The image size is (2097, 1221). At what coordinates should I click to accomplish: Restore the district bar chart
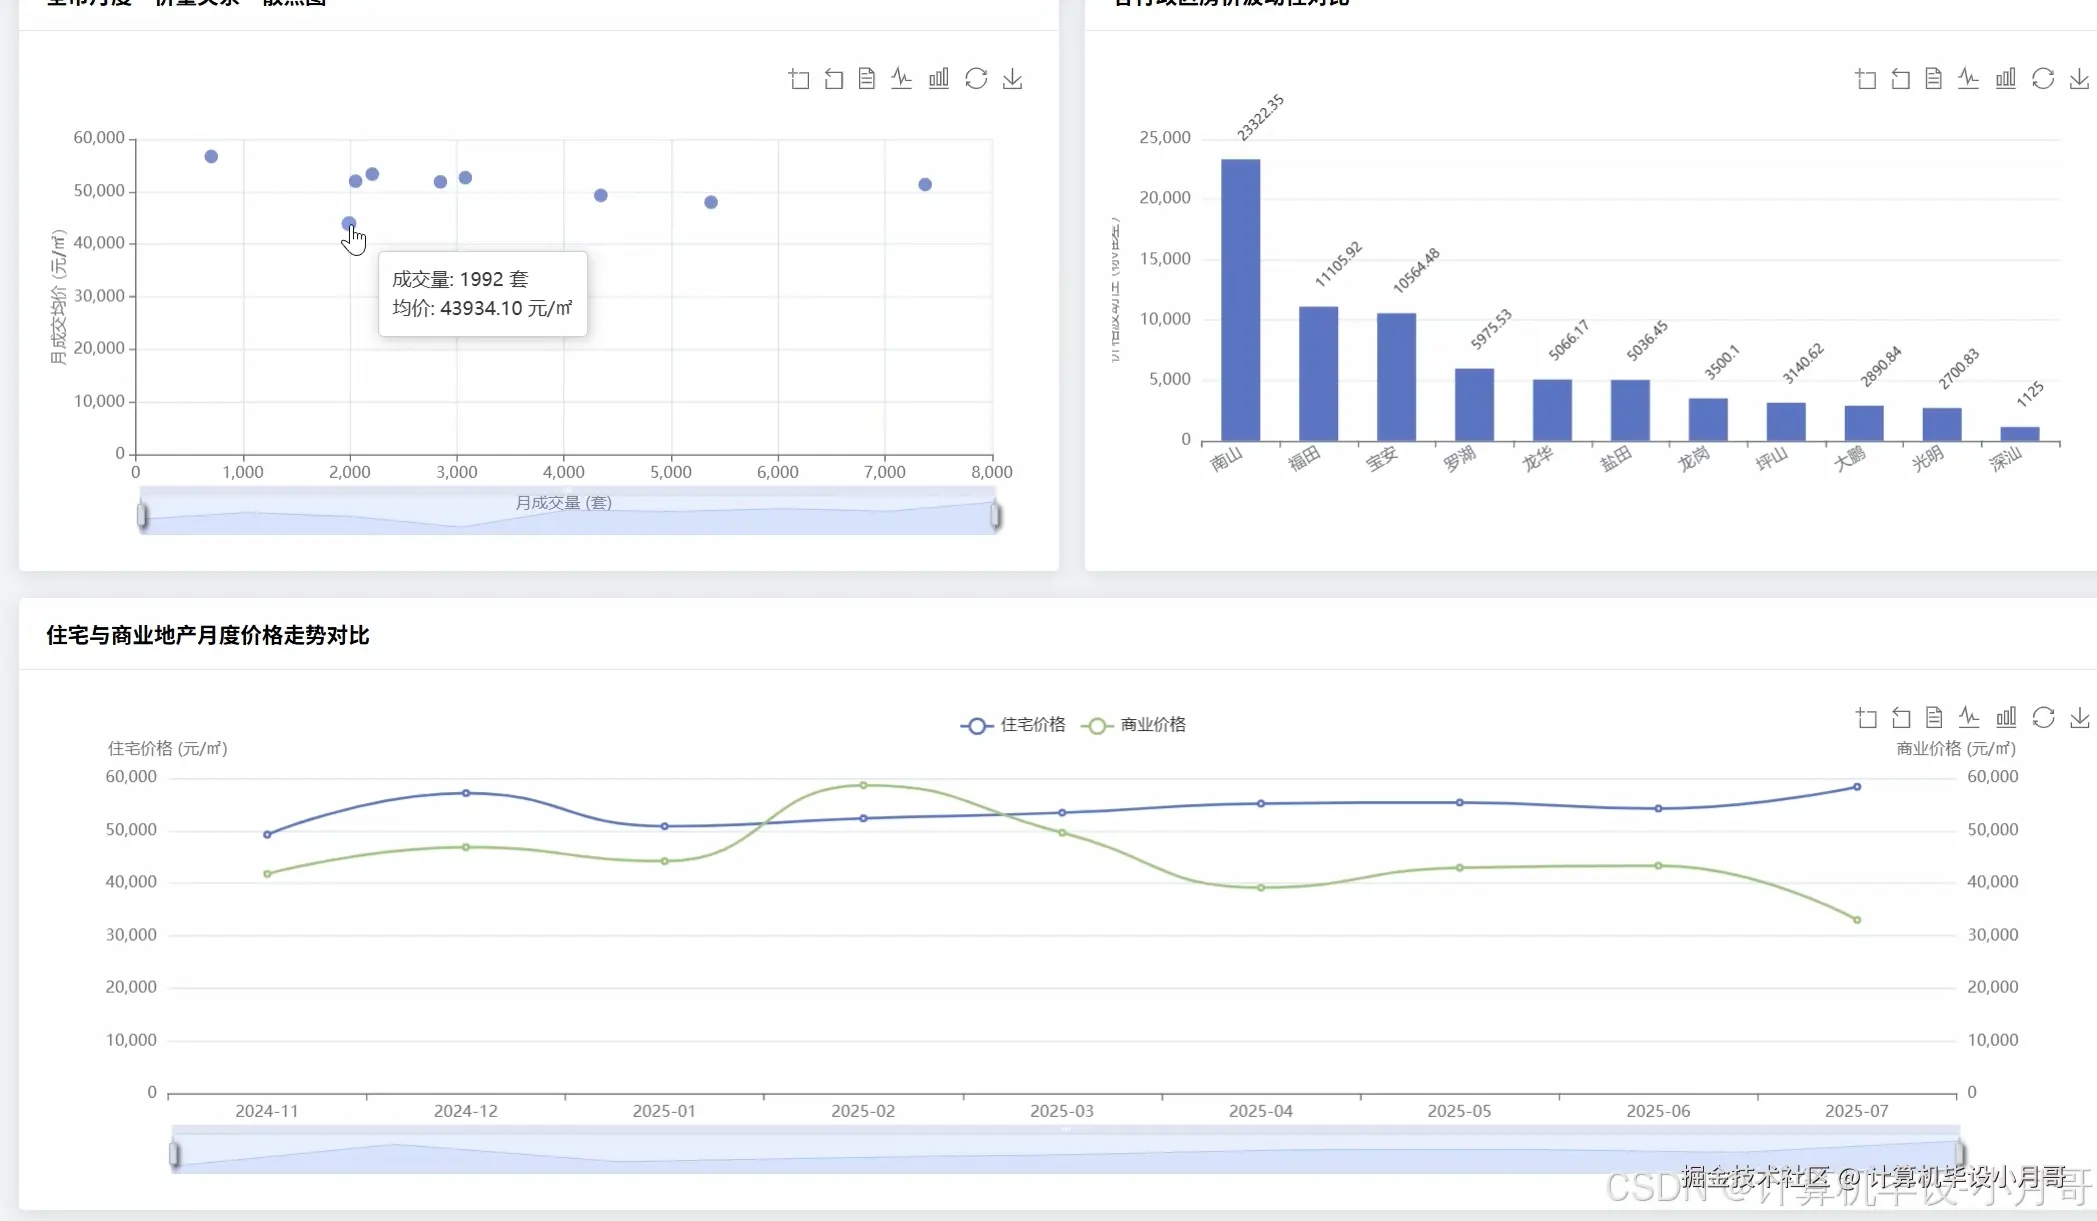click(x=2043, y=79)
